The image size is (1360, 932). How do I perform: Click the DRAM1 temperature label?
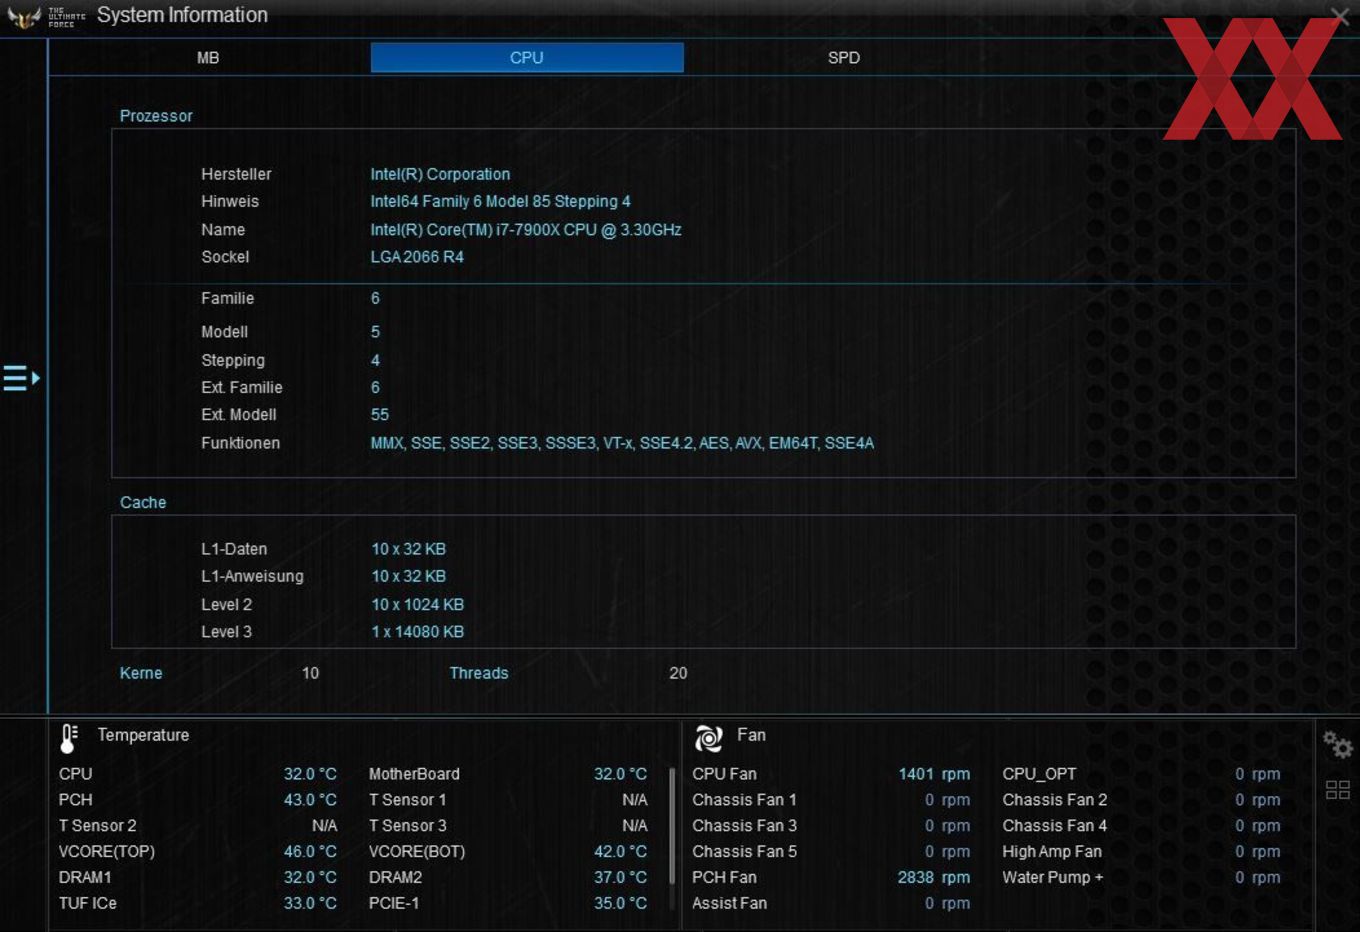(x=85, y=877)
